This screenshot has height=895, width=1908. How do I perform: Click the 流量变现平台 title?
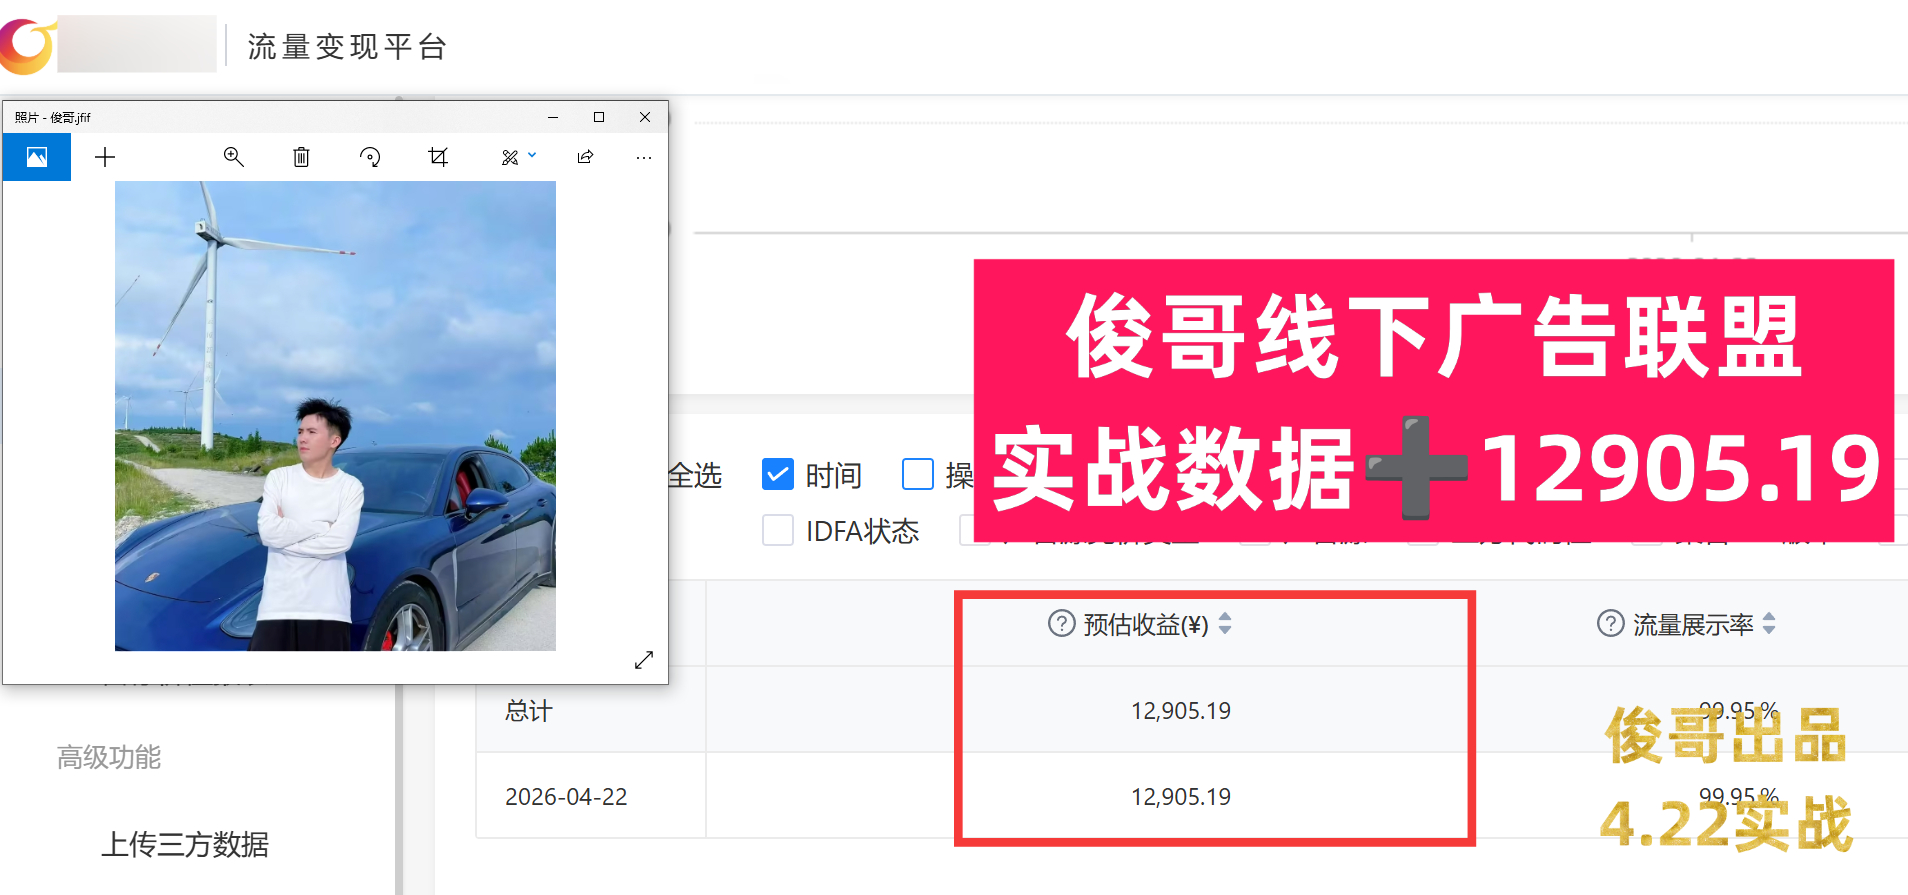tap(347, 47)
